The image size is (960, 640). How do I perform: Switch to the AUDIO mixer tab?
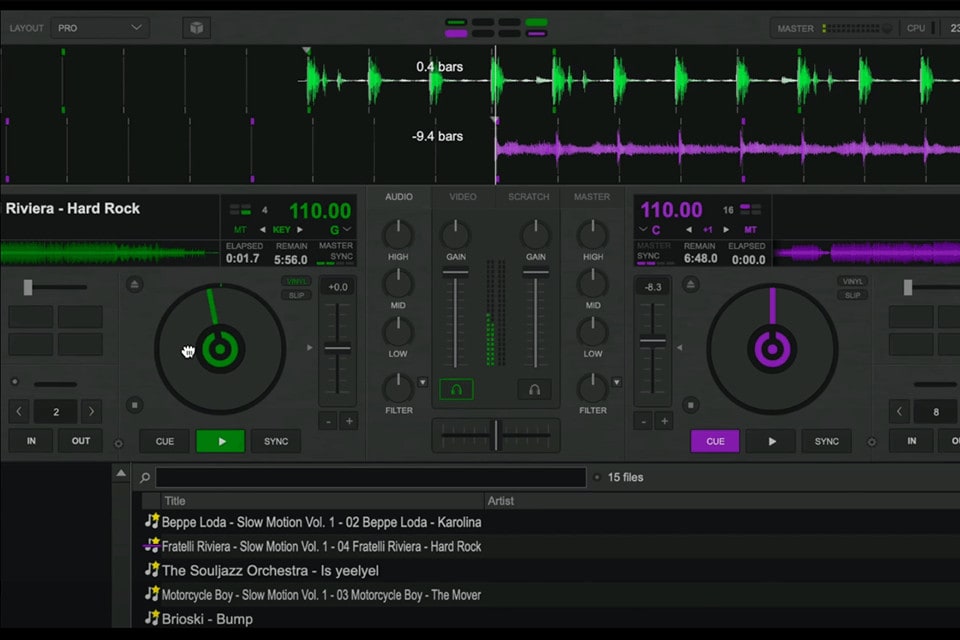[x=399, y=197]
